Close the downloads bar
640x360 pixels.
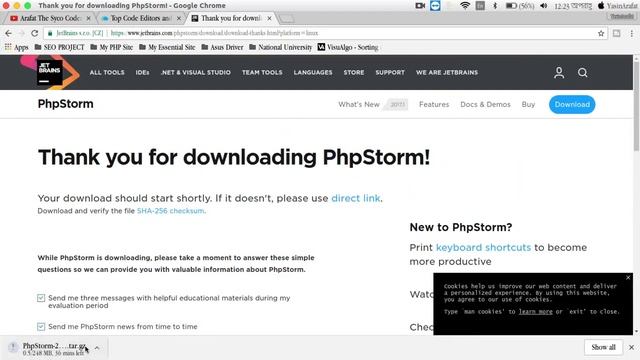pyautogui.click(x=631, y=347)
